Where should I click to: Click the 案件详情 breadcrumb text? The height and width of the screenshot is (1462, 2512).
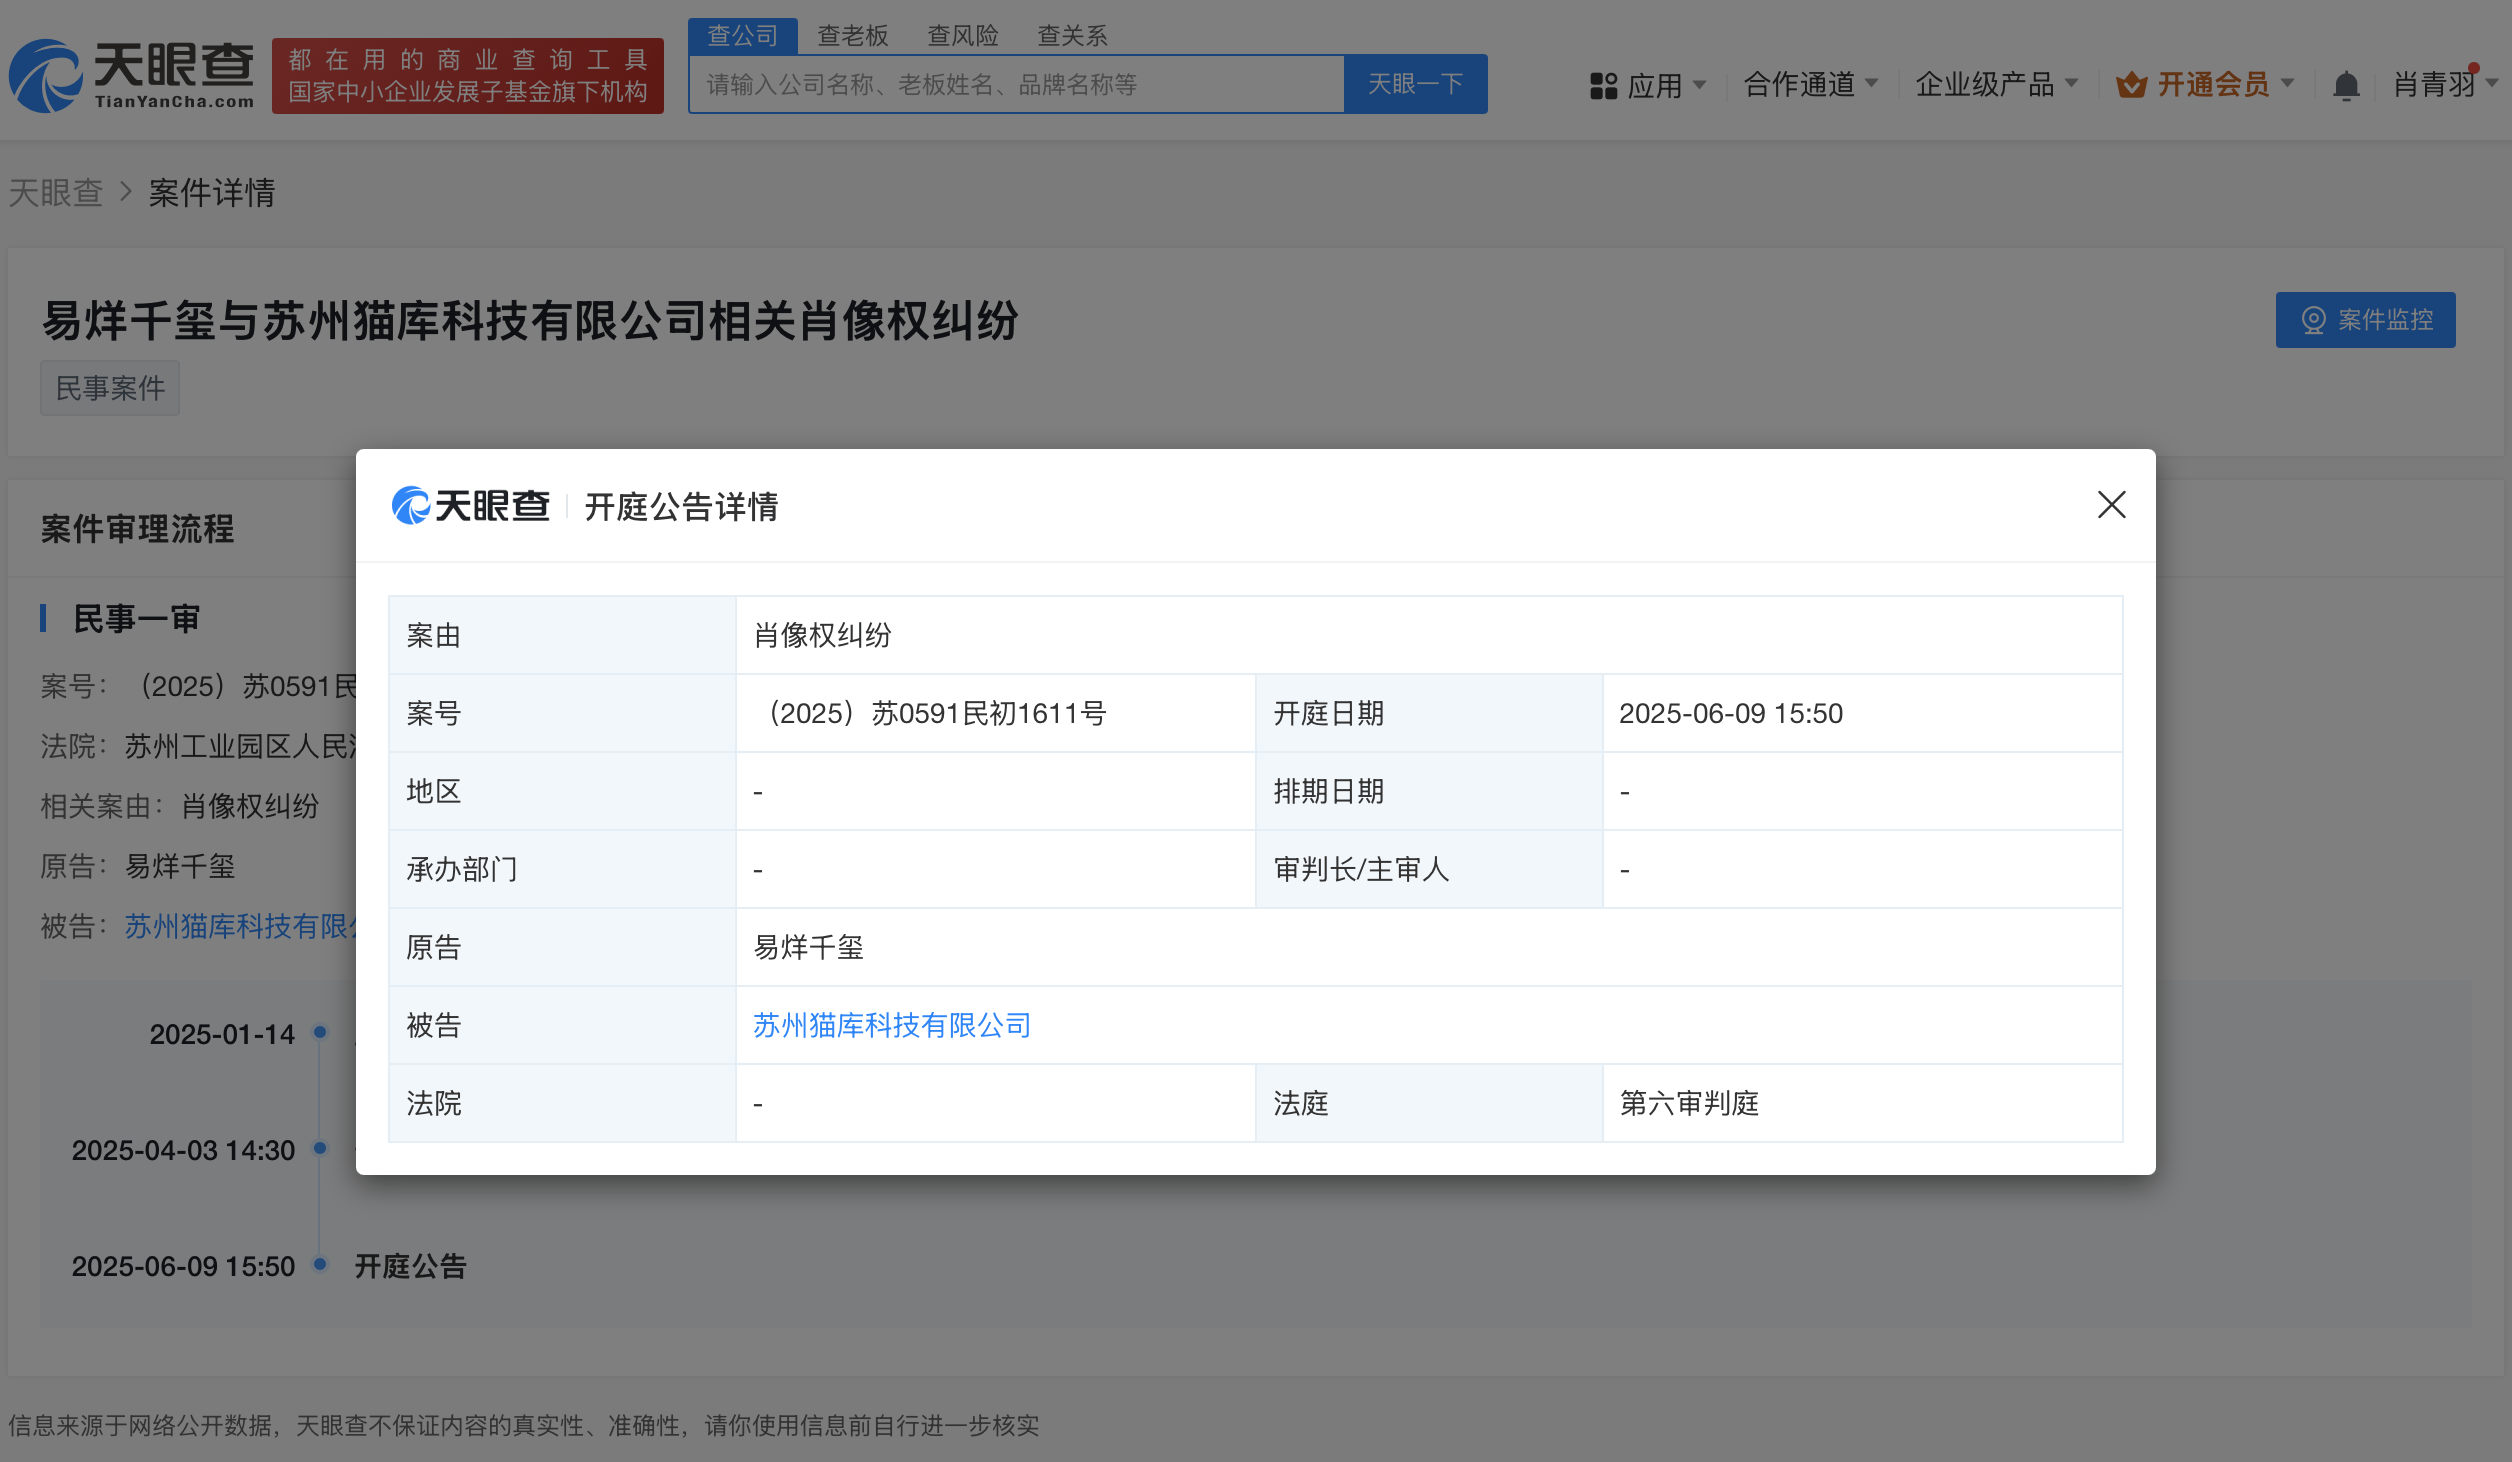point(212,192)
